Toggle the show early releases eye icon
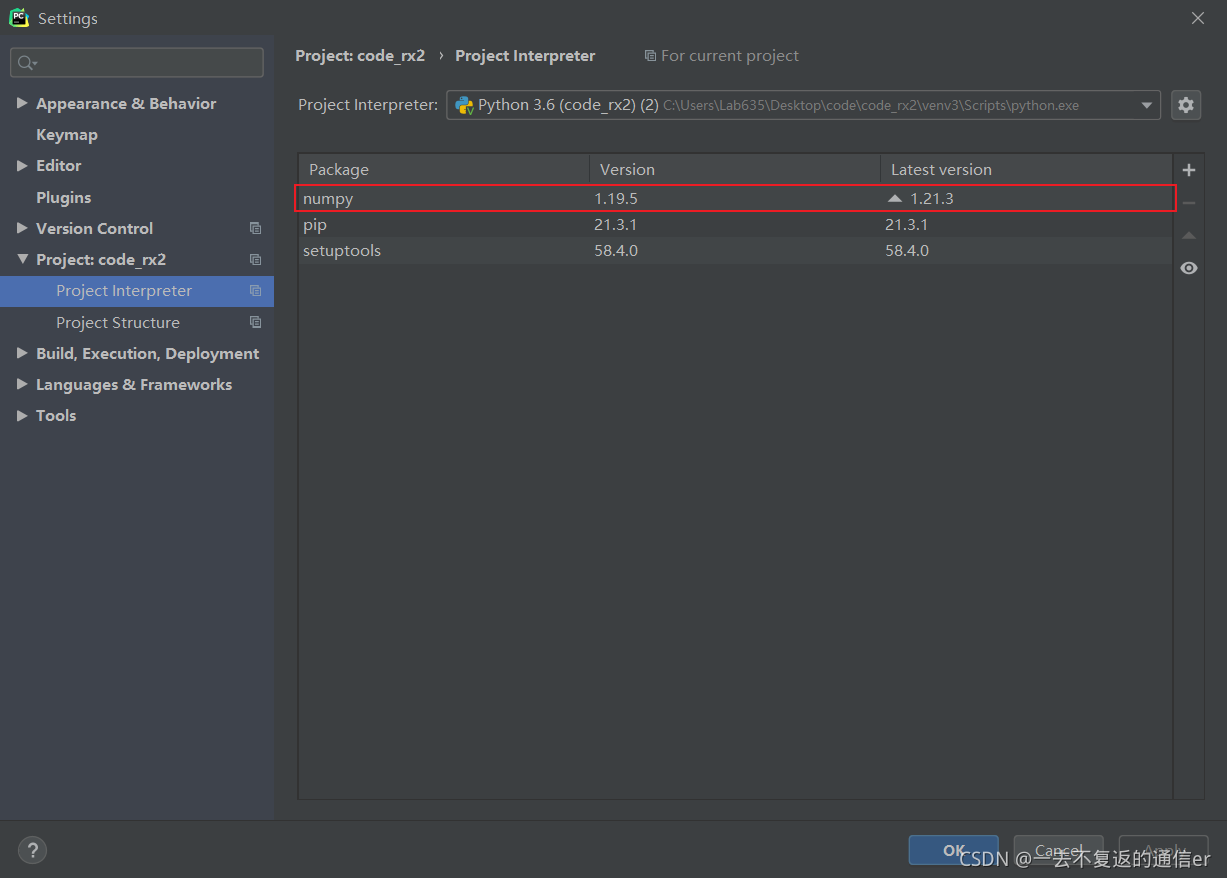 click(1188, 268)
